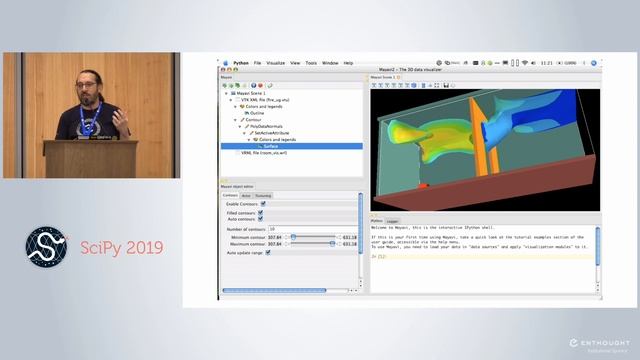Open the Visualize menu
Screen dimensions: 640x360
point(276,63)
